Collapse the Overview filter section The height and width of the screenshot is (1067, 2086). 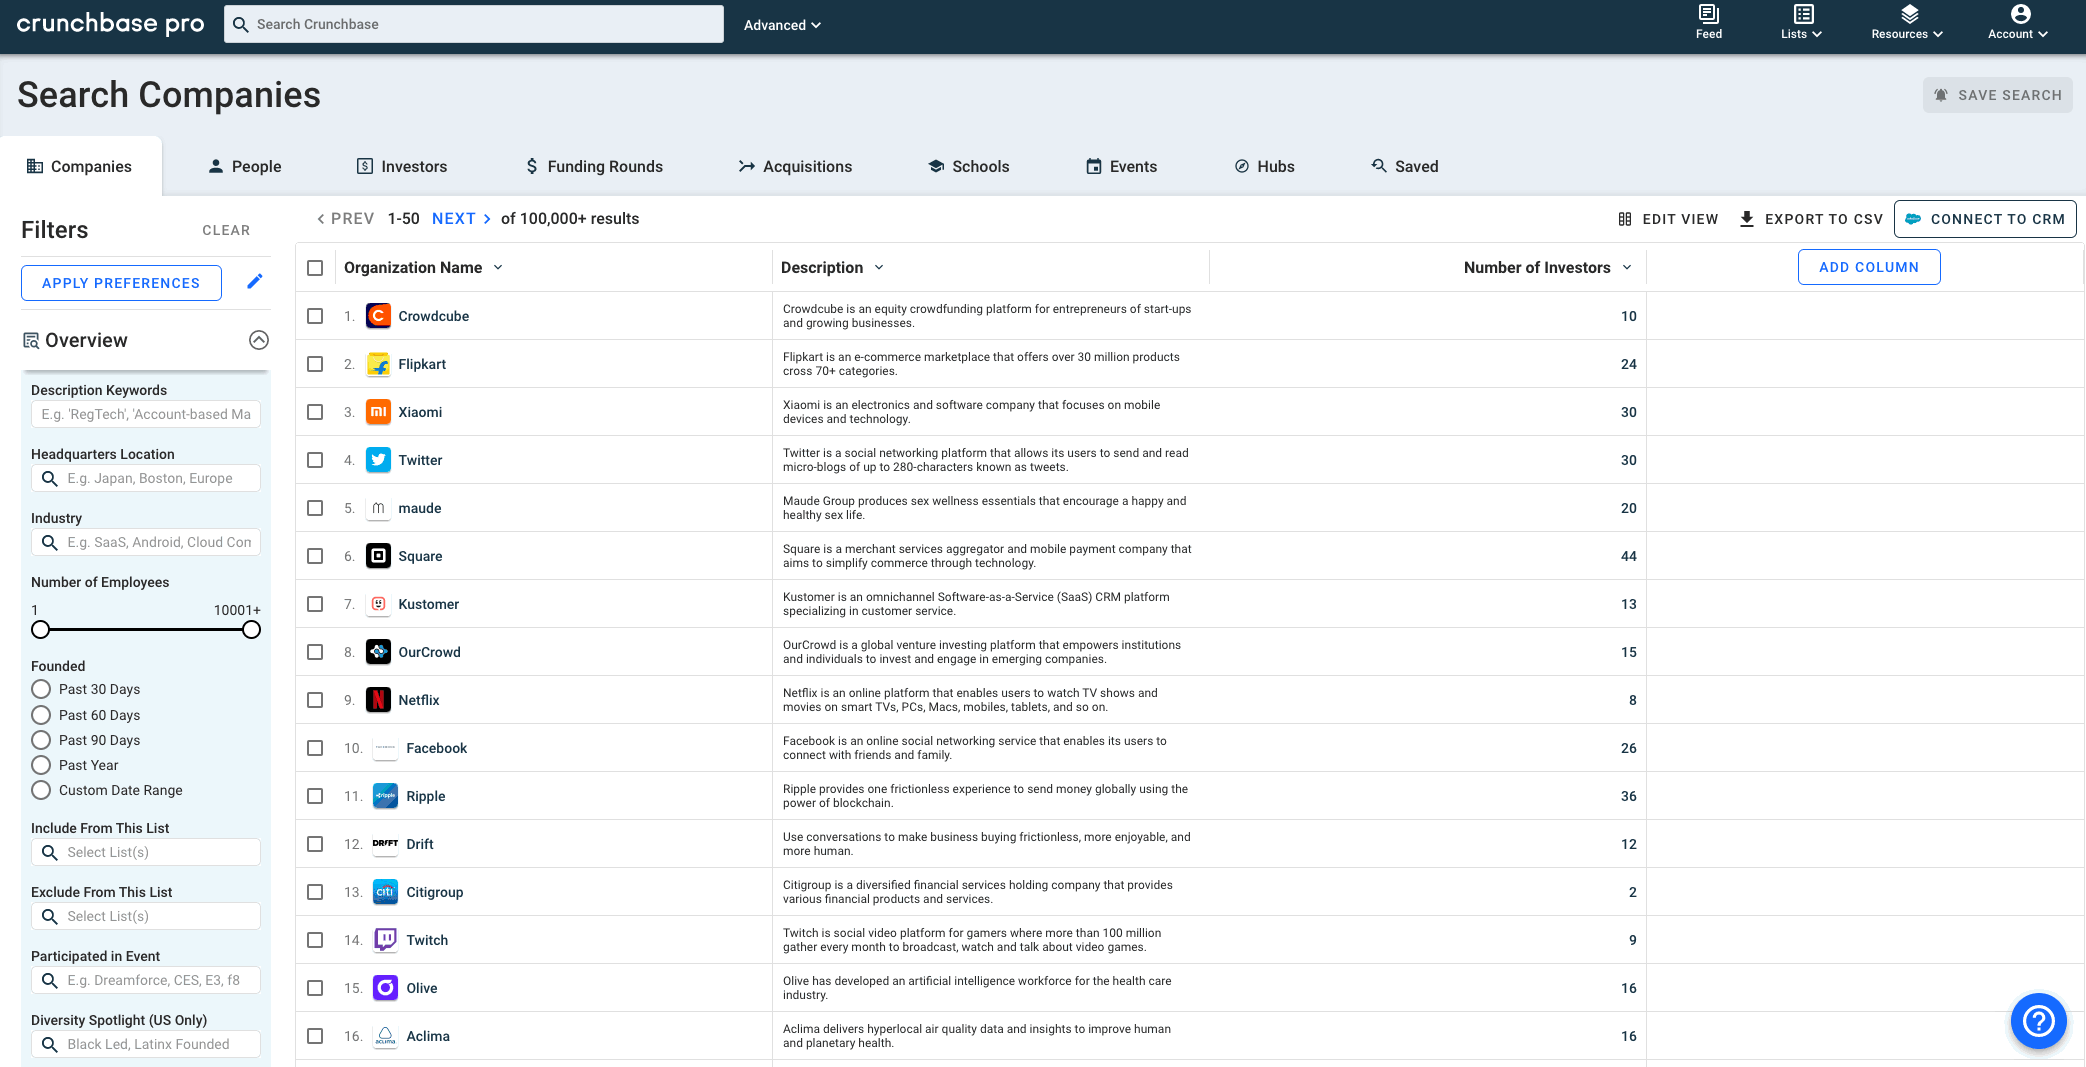point(259,340)
